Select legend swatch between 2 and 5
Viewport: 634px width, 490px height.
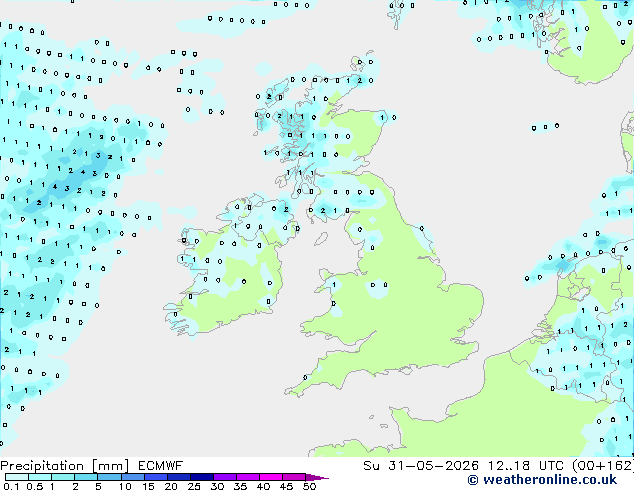point(86,477)
